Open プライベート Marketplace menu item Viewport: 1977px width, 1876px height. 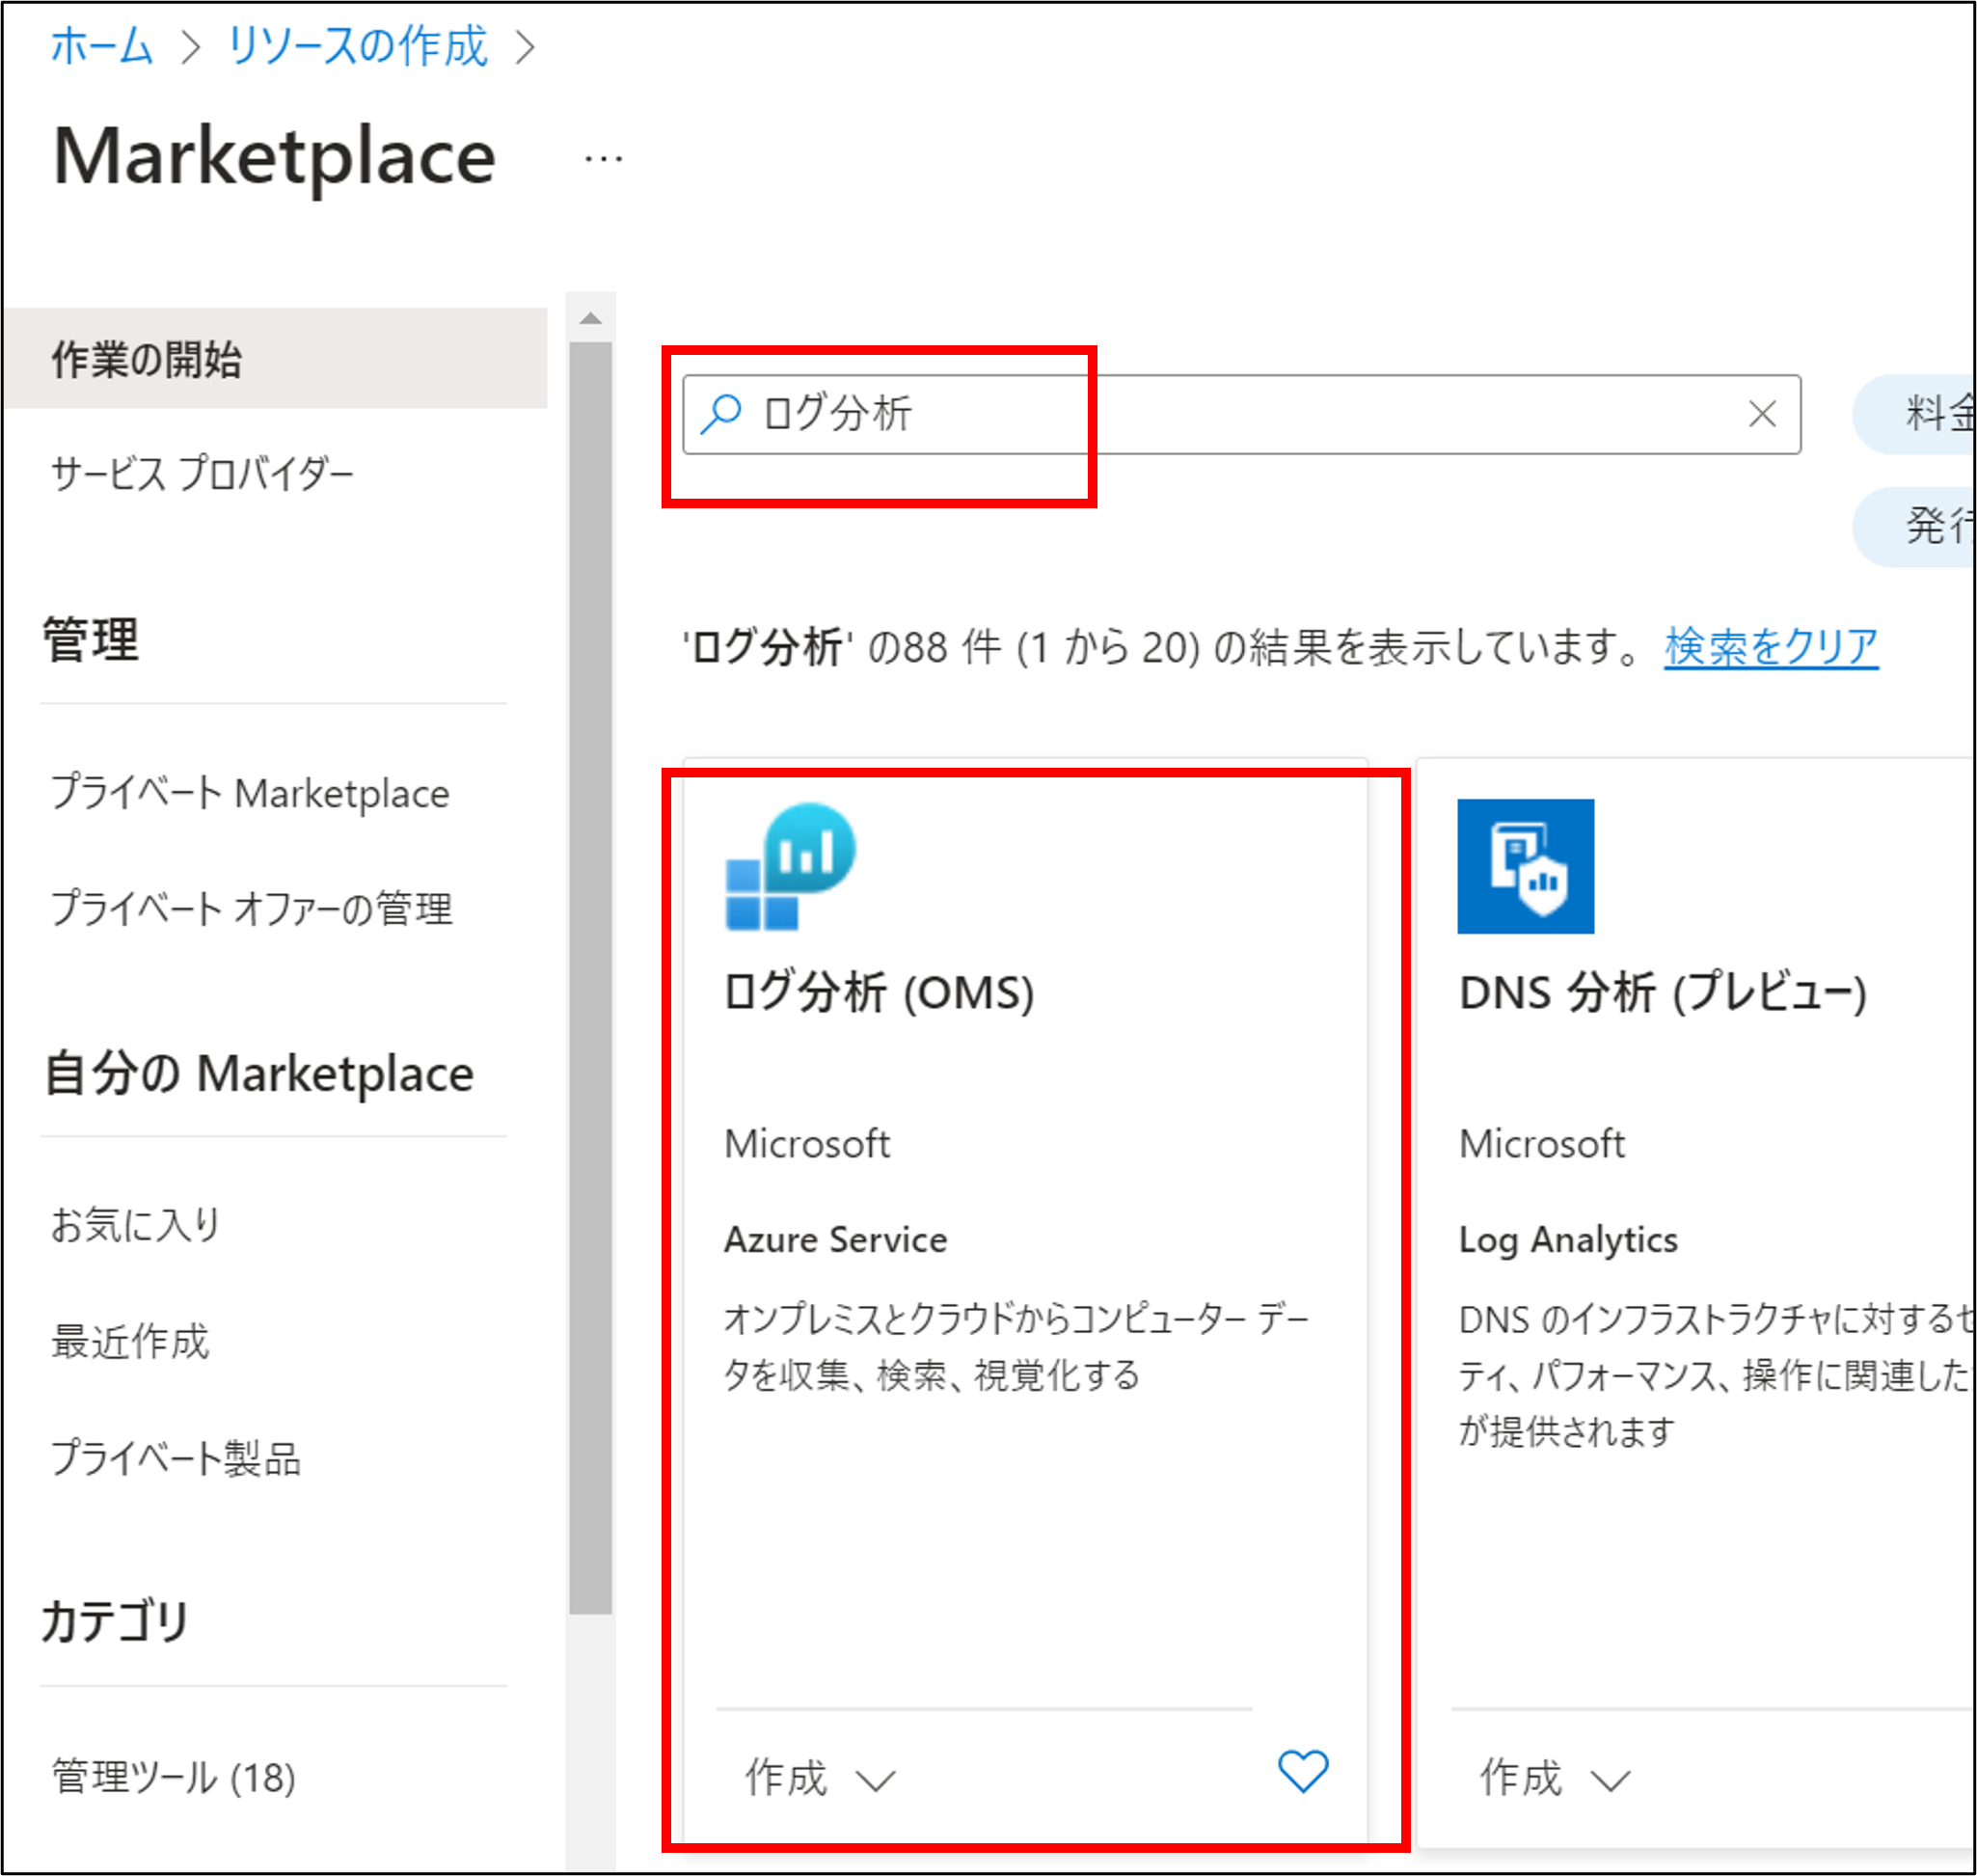click(249, 793)
